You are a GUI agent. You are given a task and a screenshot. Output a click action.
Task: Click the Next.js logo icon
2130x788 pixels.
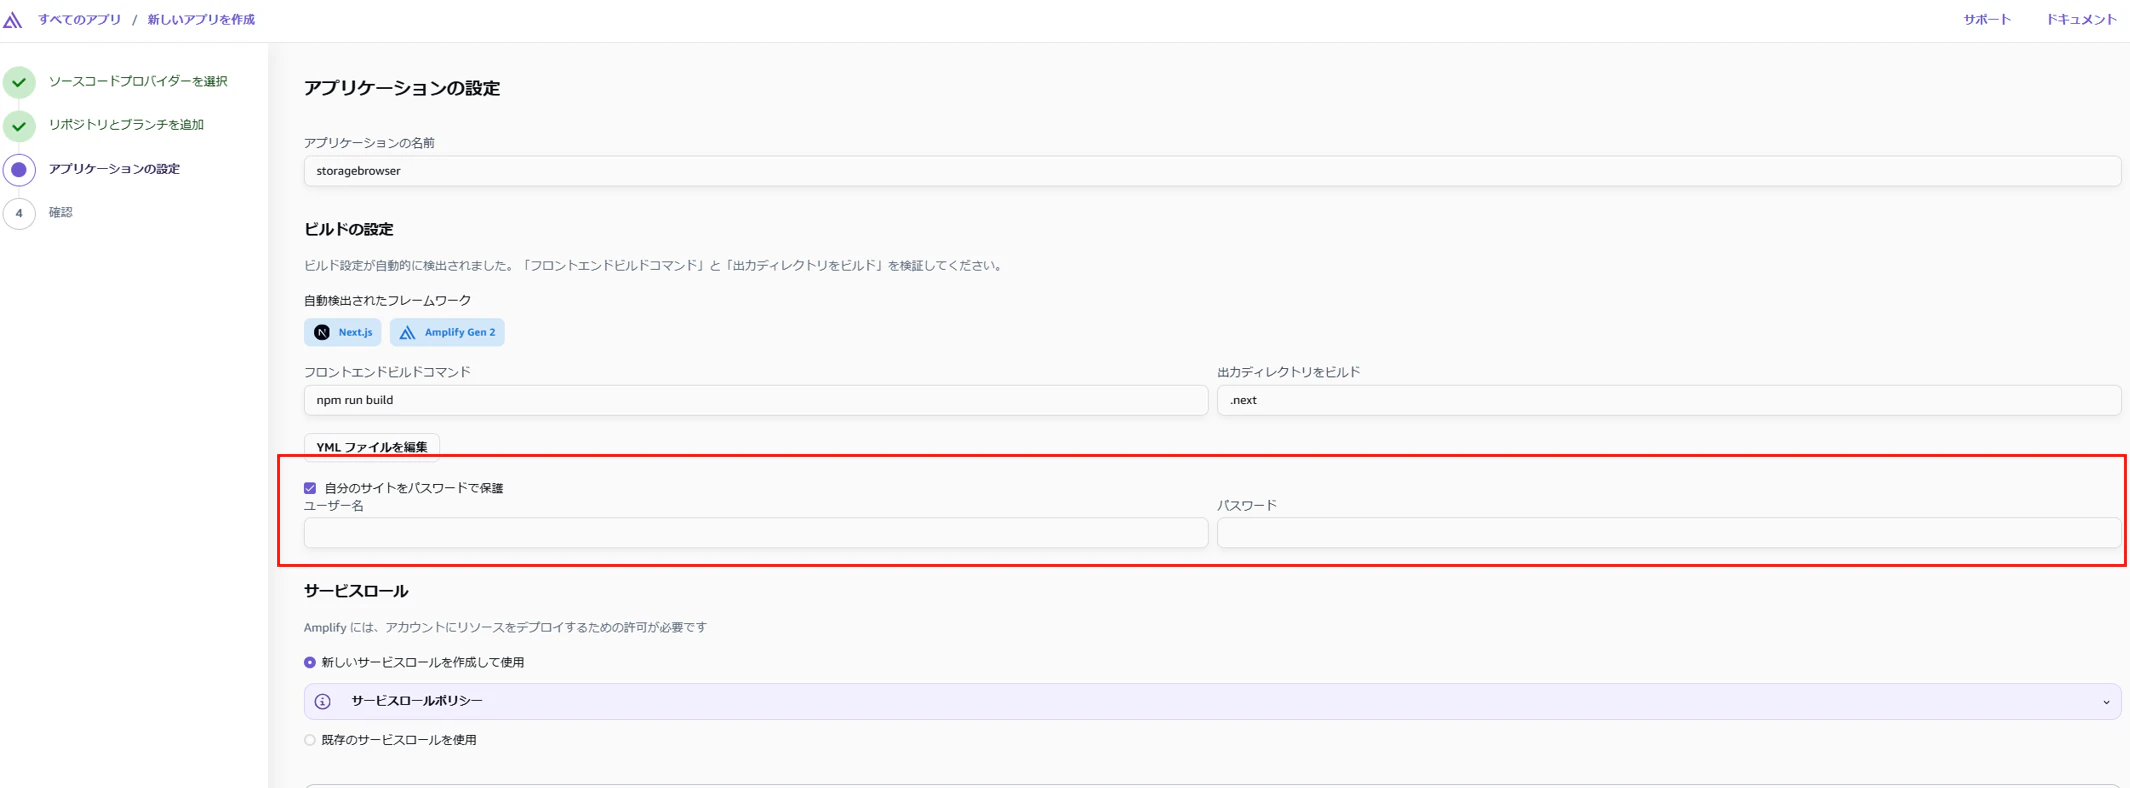pos(322,332)
